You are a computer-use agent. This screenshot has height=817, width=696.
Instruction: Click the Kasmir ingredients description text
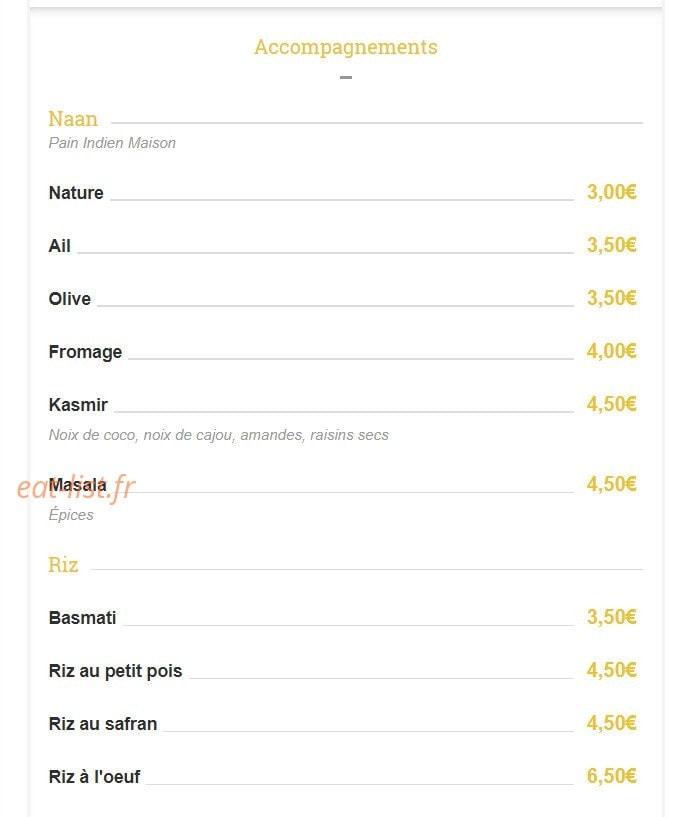click(219, 435)
